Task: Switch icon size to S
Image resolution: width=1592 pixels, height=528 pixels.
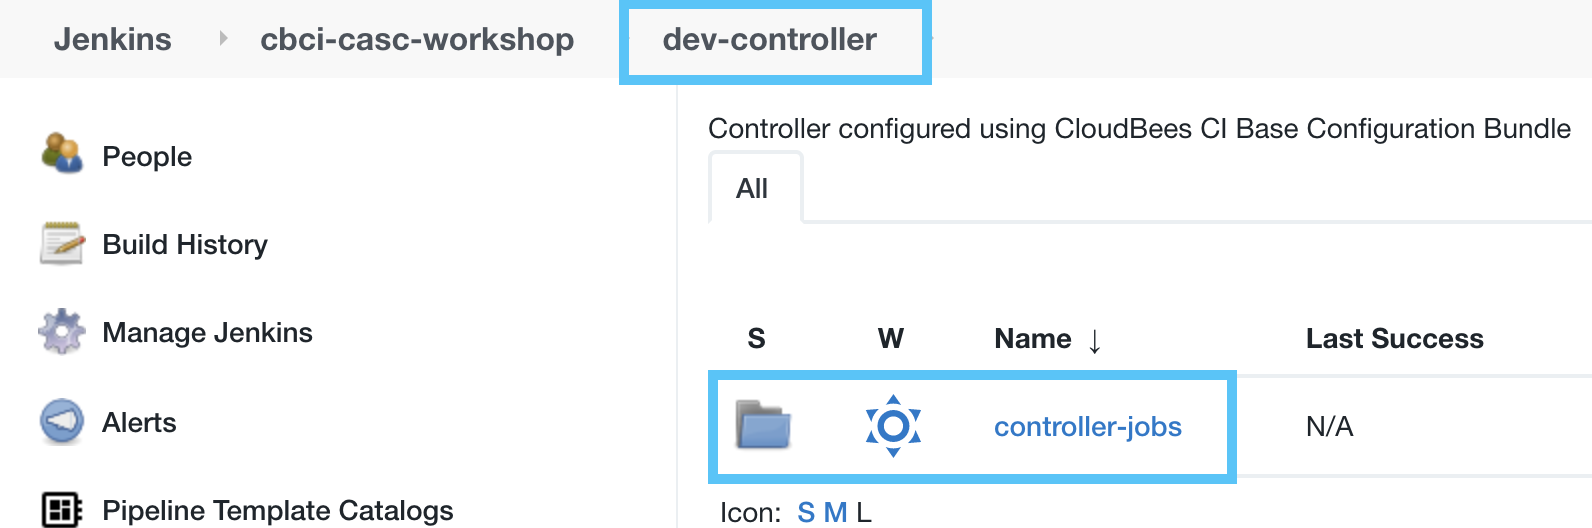Action: (806, 513)
